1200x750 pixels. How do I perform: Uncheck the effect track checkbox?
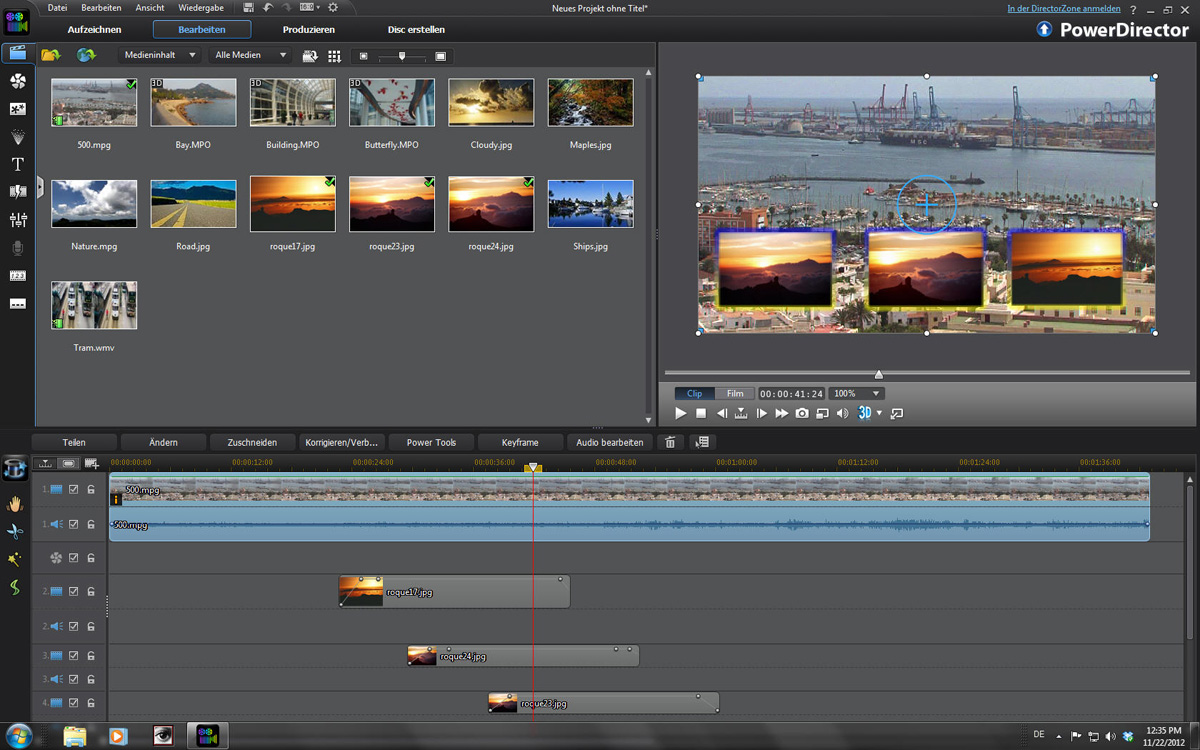point(73,558)
